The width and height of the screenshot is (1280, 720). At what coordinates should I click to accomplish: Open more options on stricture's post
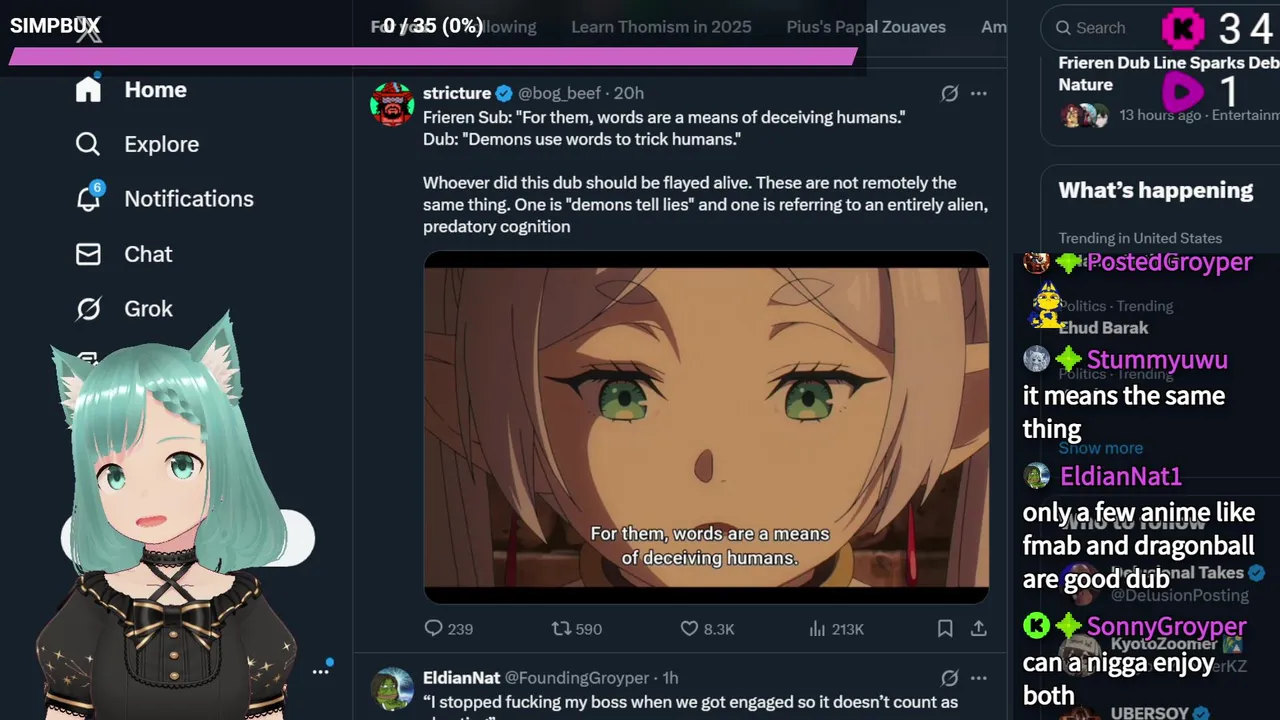coord(979,93)
